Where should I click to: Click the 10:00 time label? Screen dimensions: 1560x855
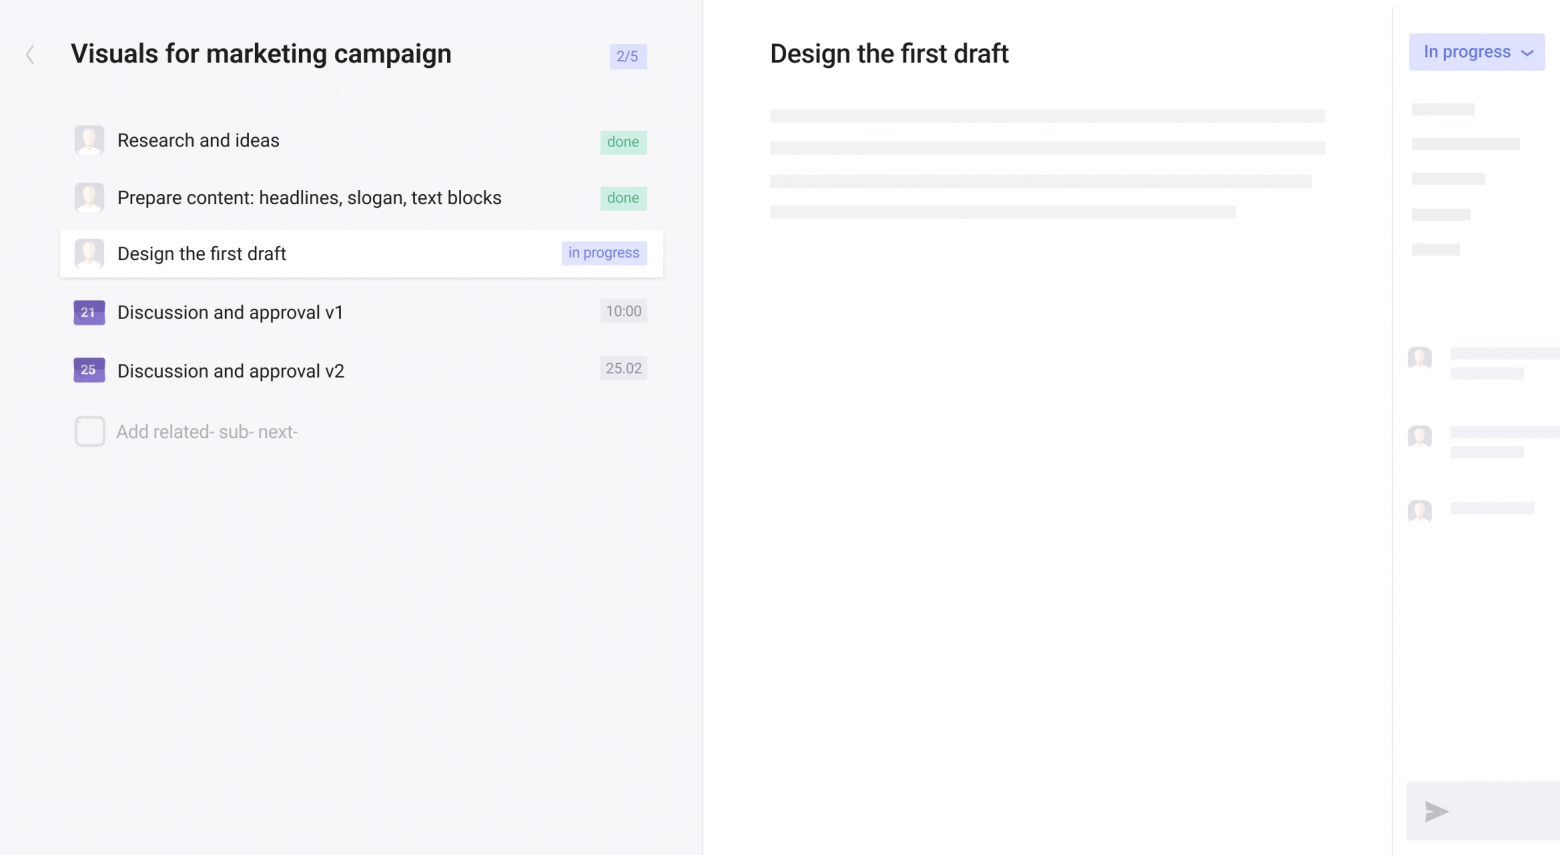coord(623,311)
